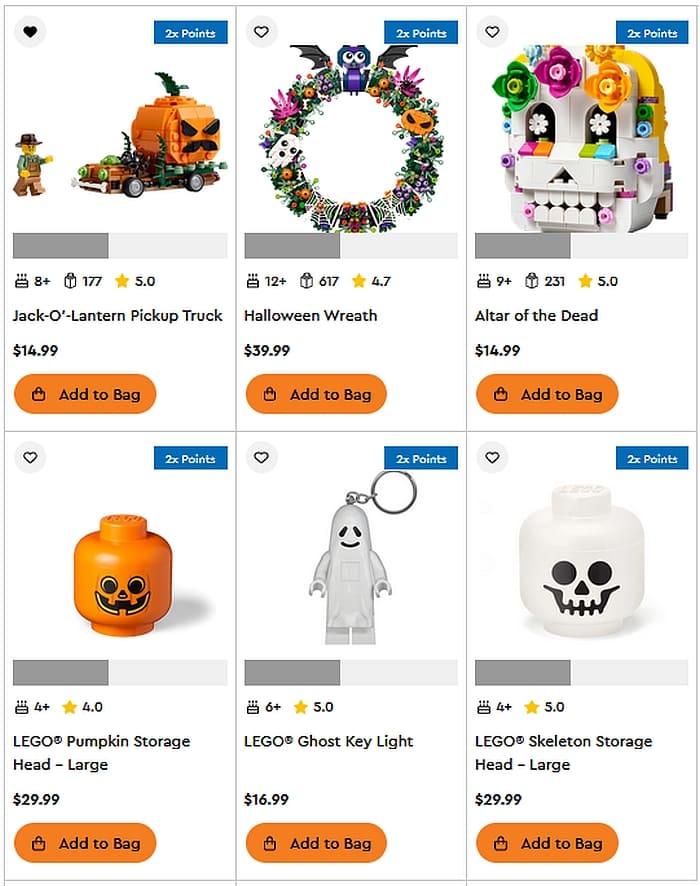Click the star rating on Jack-O'-Lantern Pickup Truck
Viewport: 700px width, 886px height.
[135, 281]
